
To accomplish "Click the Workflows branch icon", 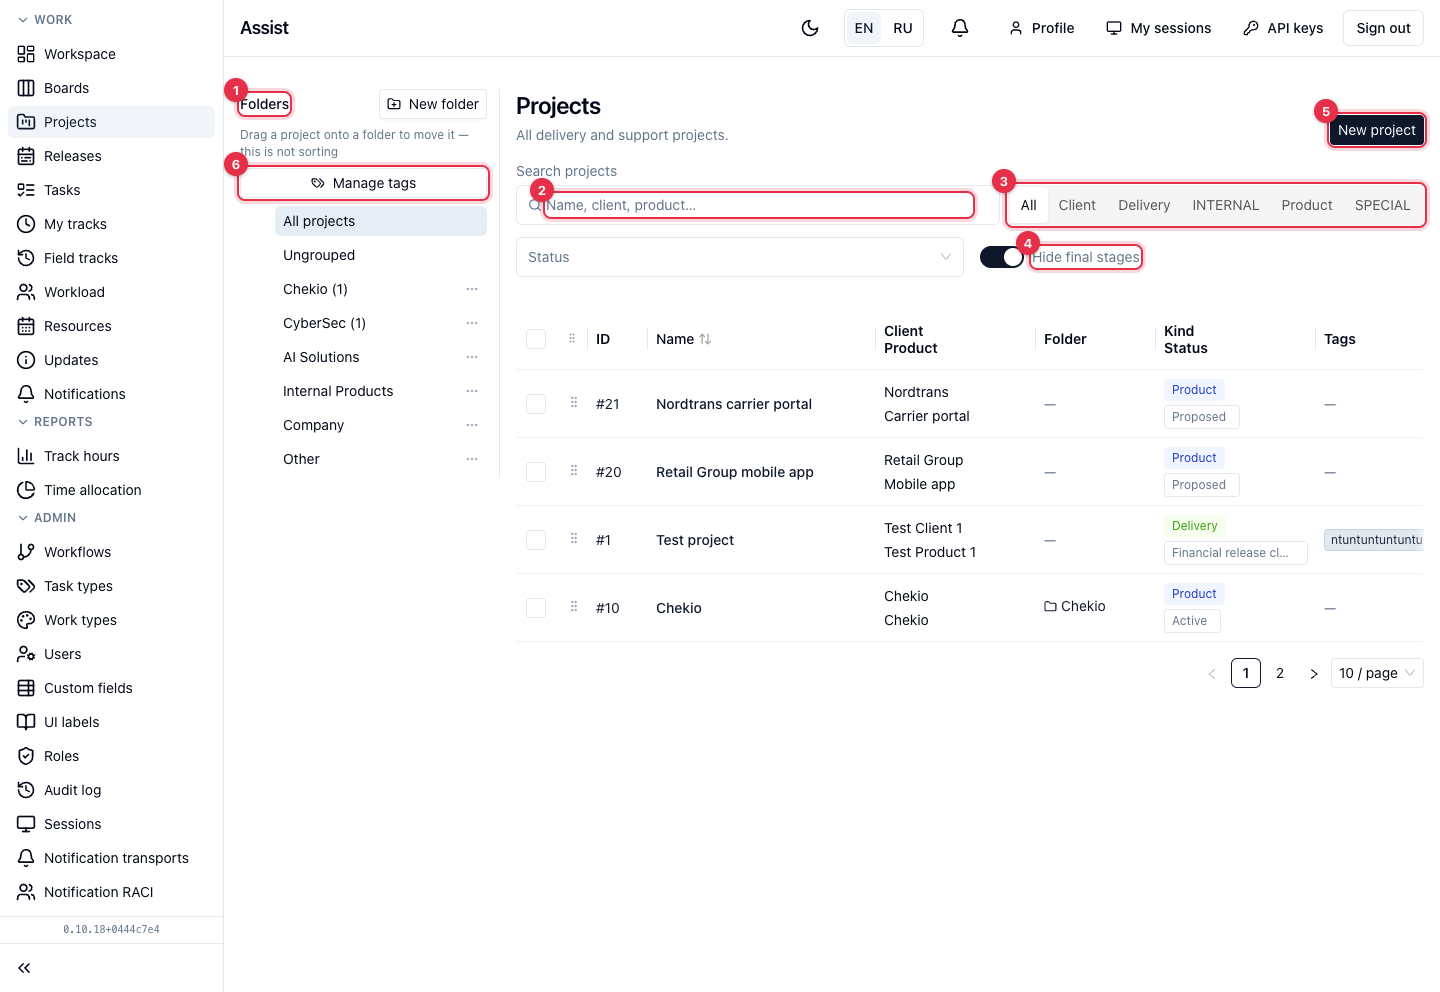I will coord(26,552).
